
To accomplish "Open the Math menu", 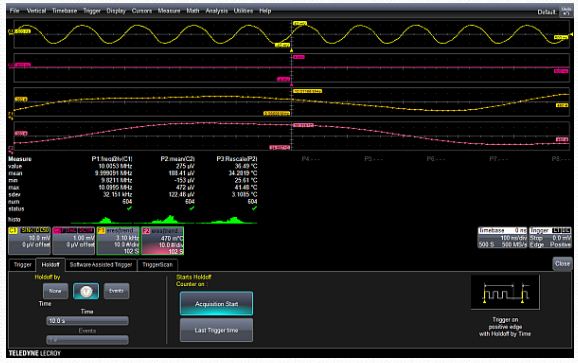I will (x=193, y=11).
